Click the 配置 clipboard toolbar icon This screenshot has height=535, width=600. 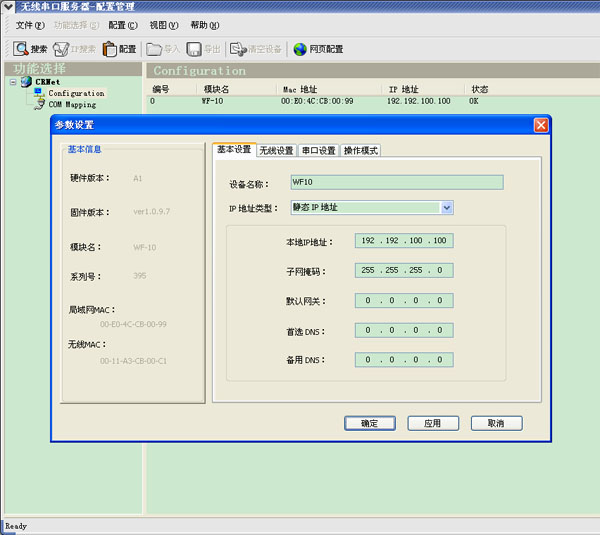coord(109,49)
